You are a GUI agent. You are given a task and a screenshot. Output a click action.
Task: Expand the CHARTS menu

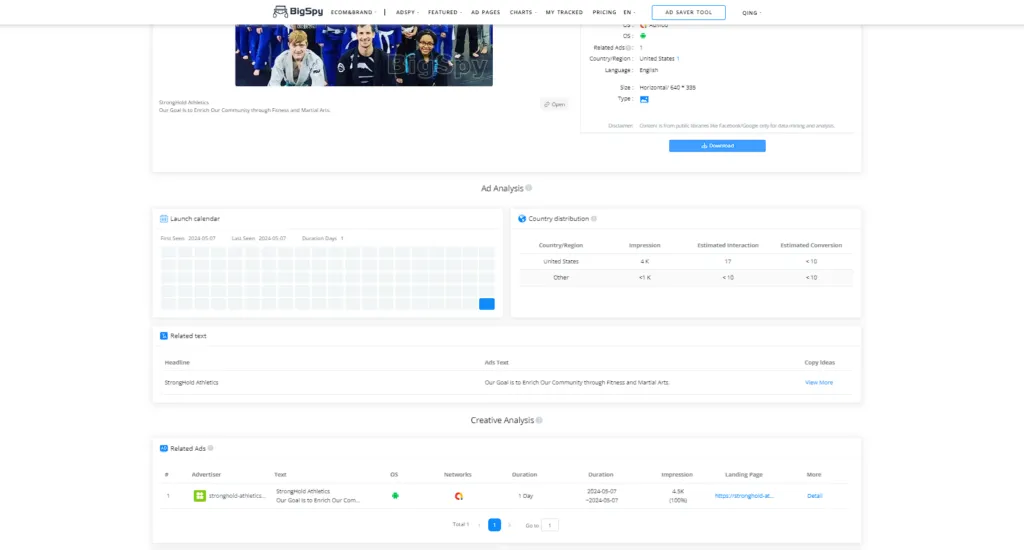(x=521, y=12)
